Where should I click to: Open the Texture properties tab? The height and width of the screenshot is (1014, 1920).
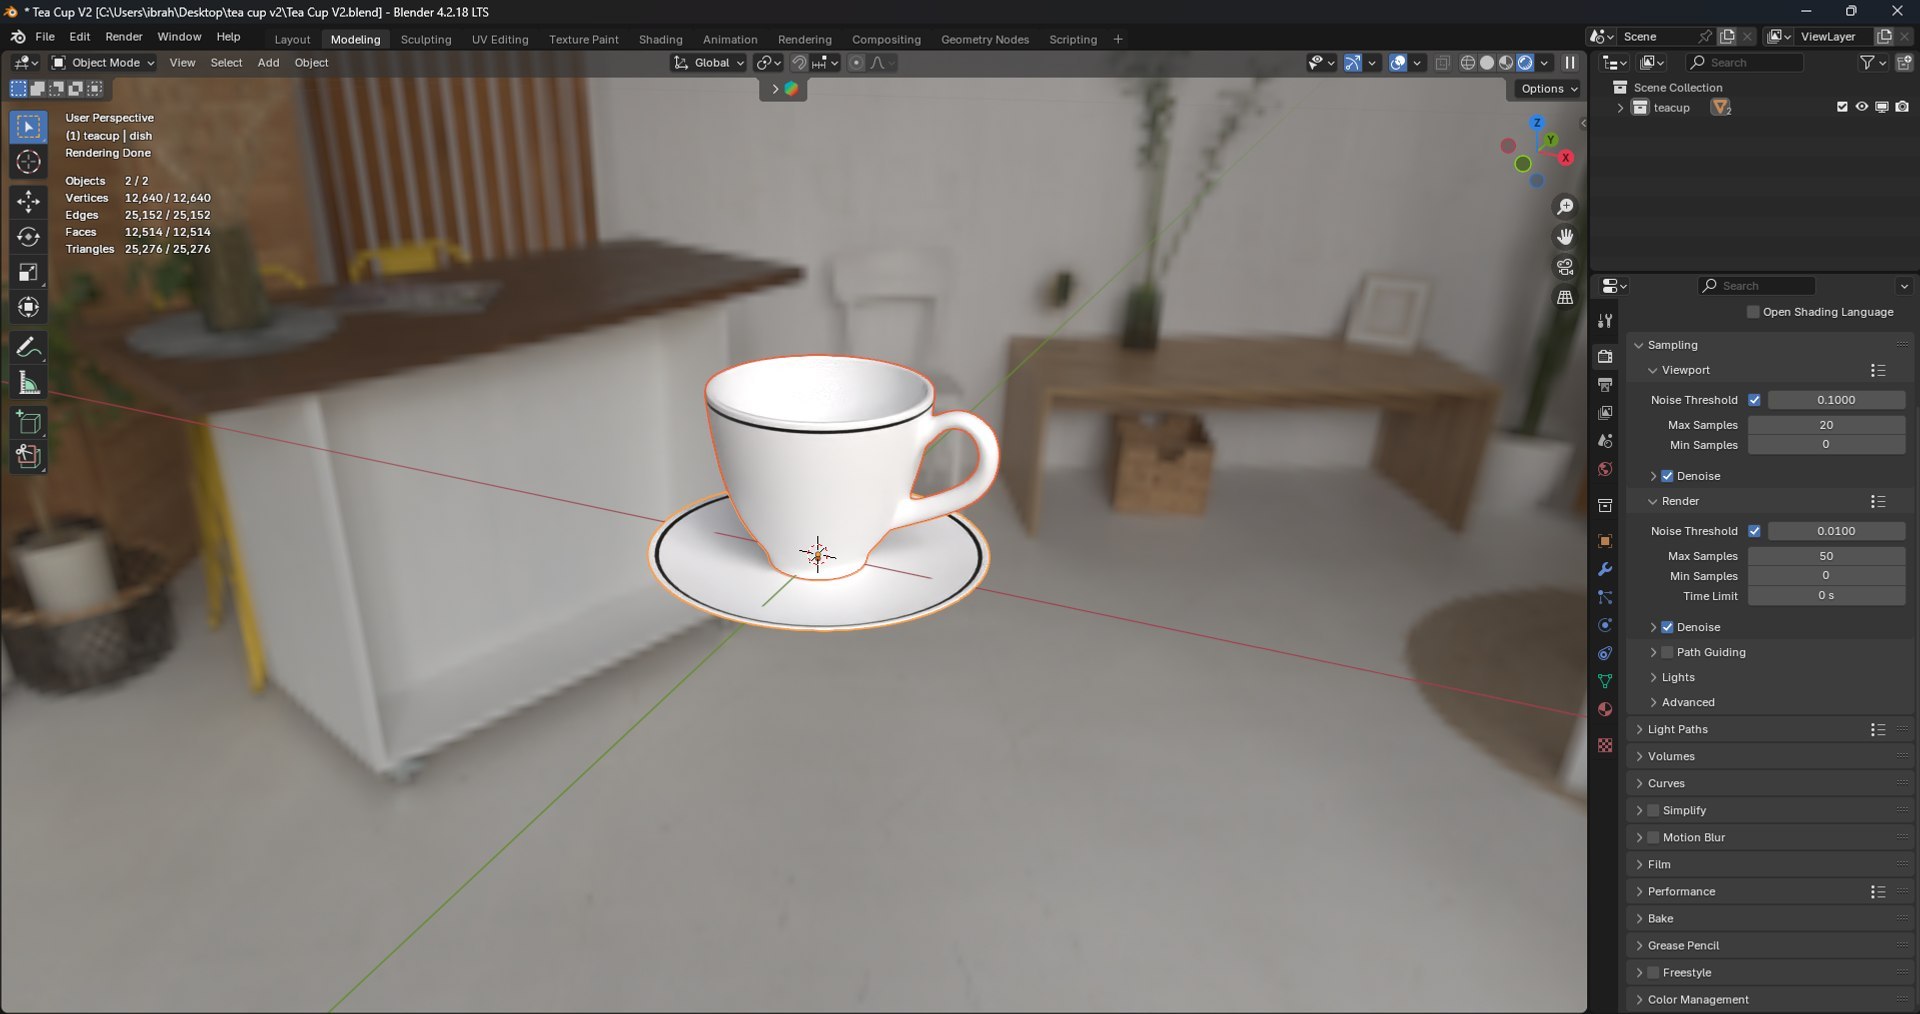pyautogui.click(x=1605, y=745)
